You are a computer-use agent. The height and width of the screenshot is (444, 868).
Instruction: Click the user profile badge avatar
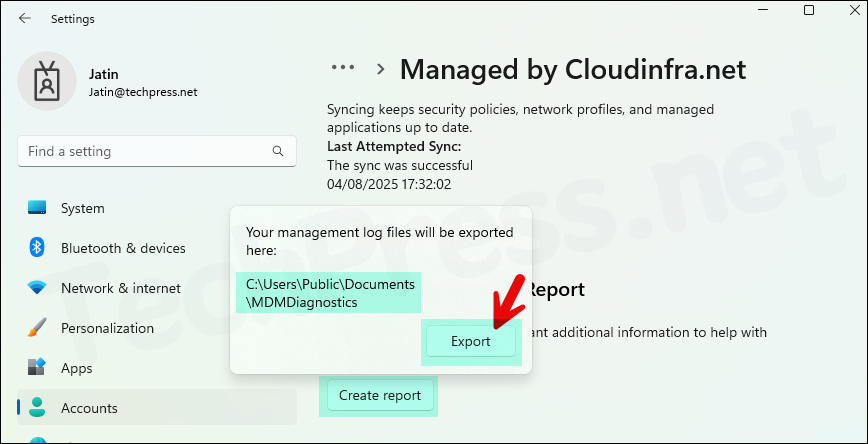tap(47, 81)
